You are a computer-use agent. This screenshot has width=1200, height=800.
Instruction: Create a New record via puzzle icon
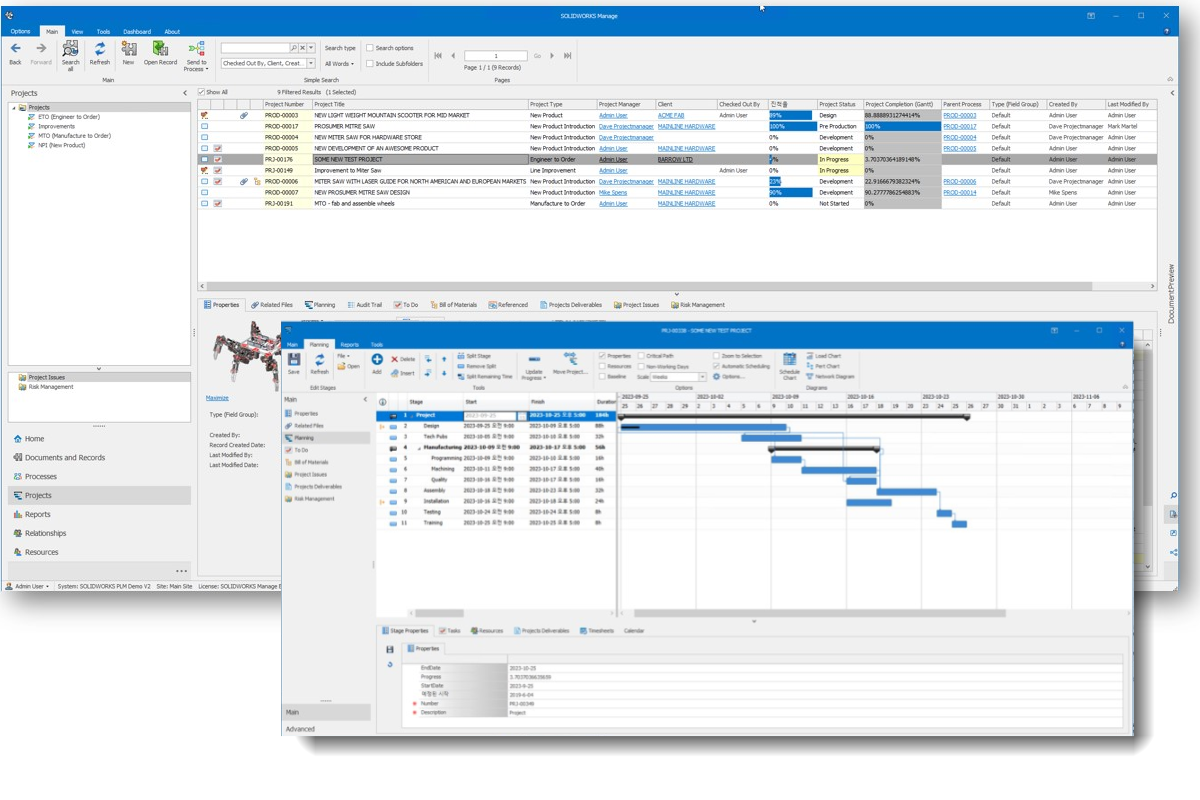[x=128, y=48]
